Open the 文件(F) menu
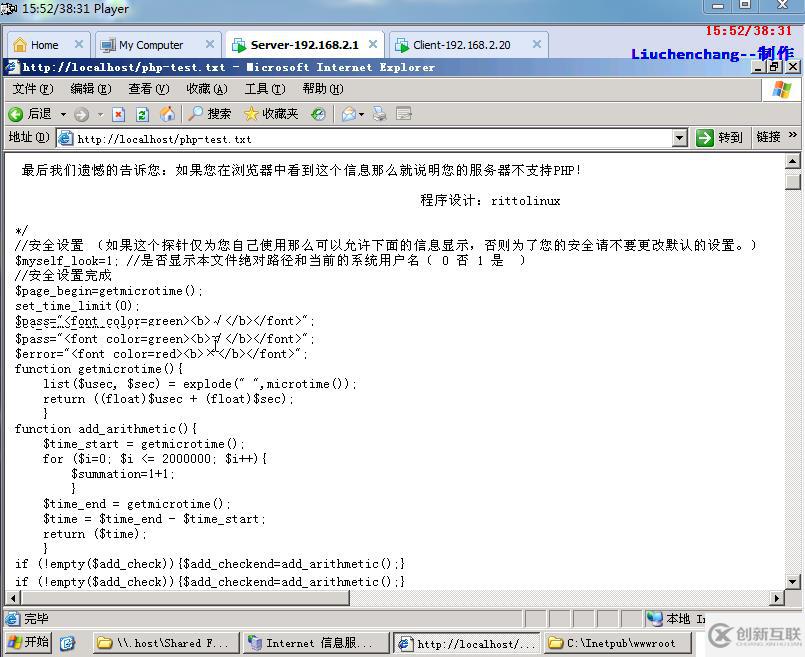This screenshot has height=657, width=805. (x=32, y=89)
